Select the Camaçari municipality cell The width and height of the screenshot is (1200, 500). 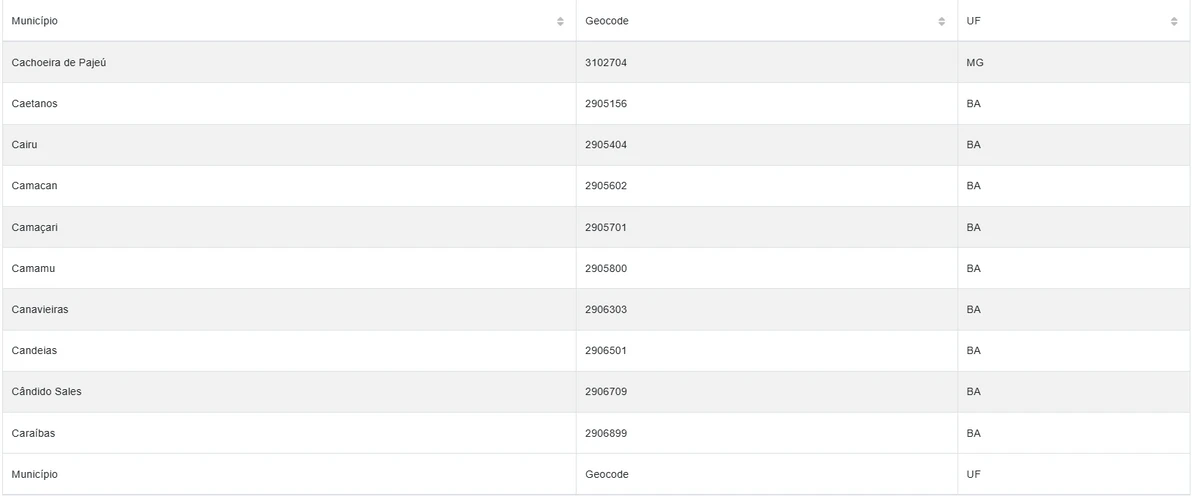(x=35, y=227)
